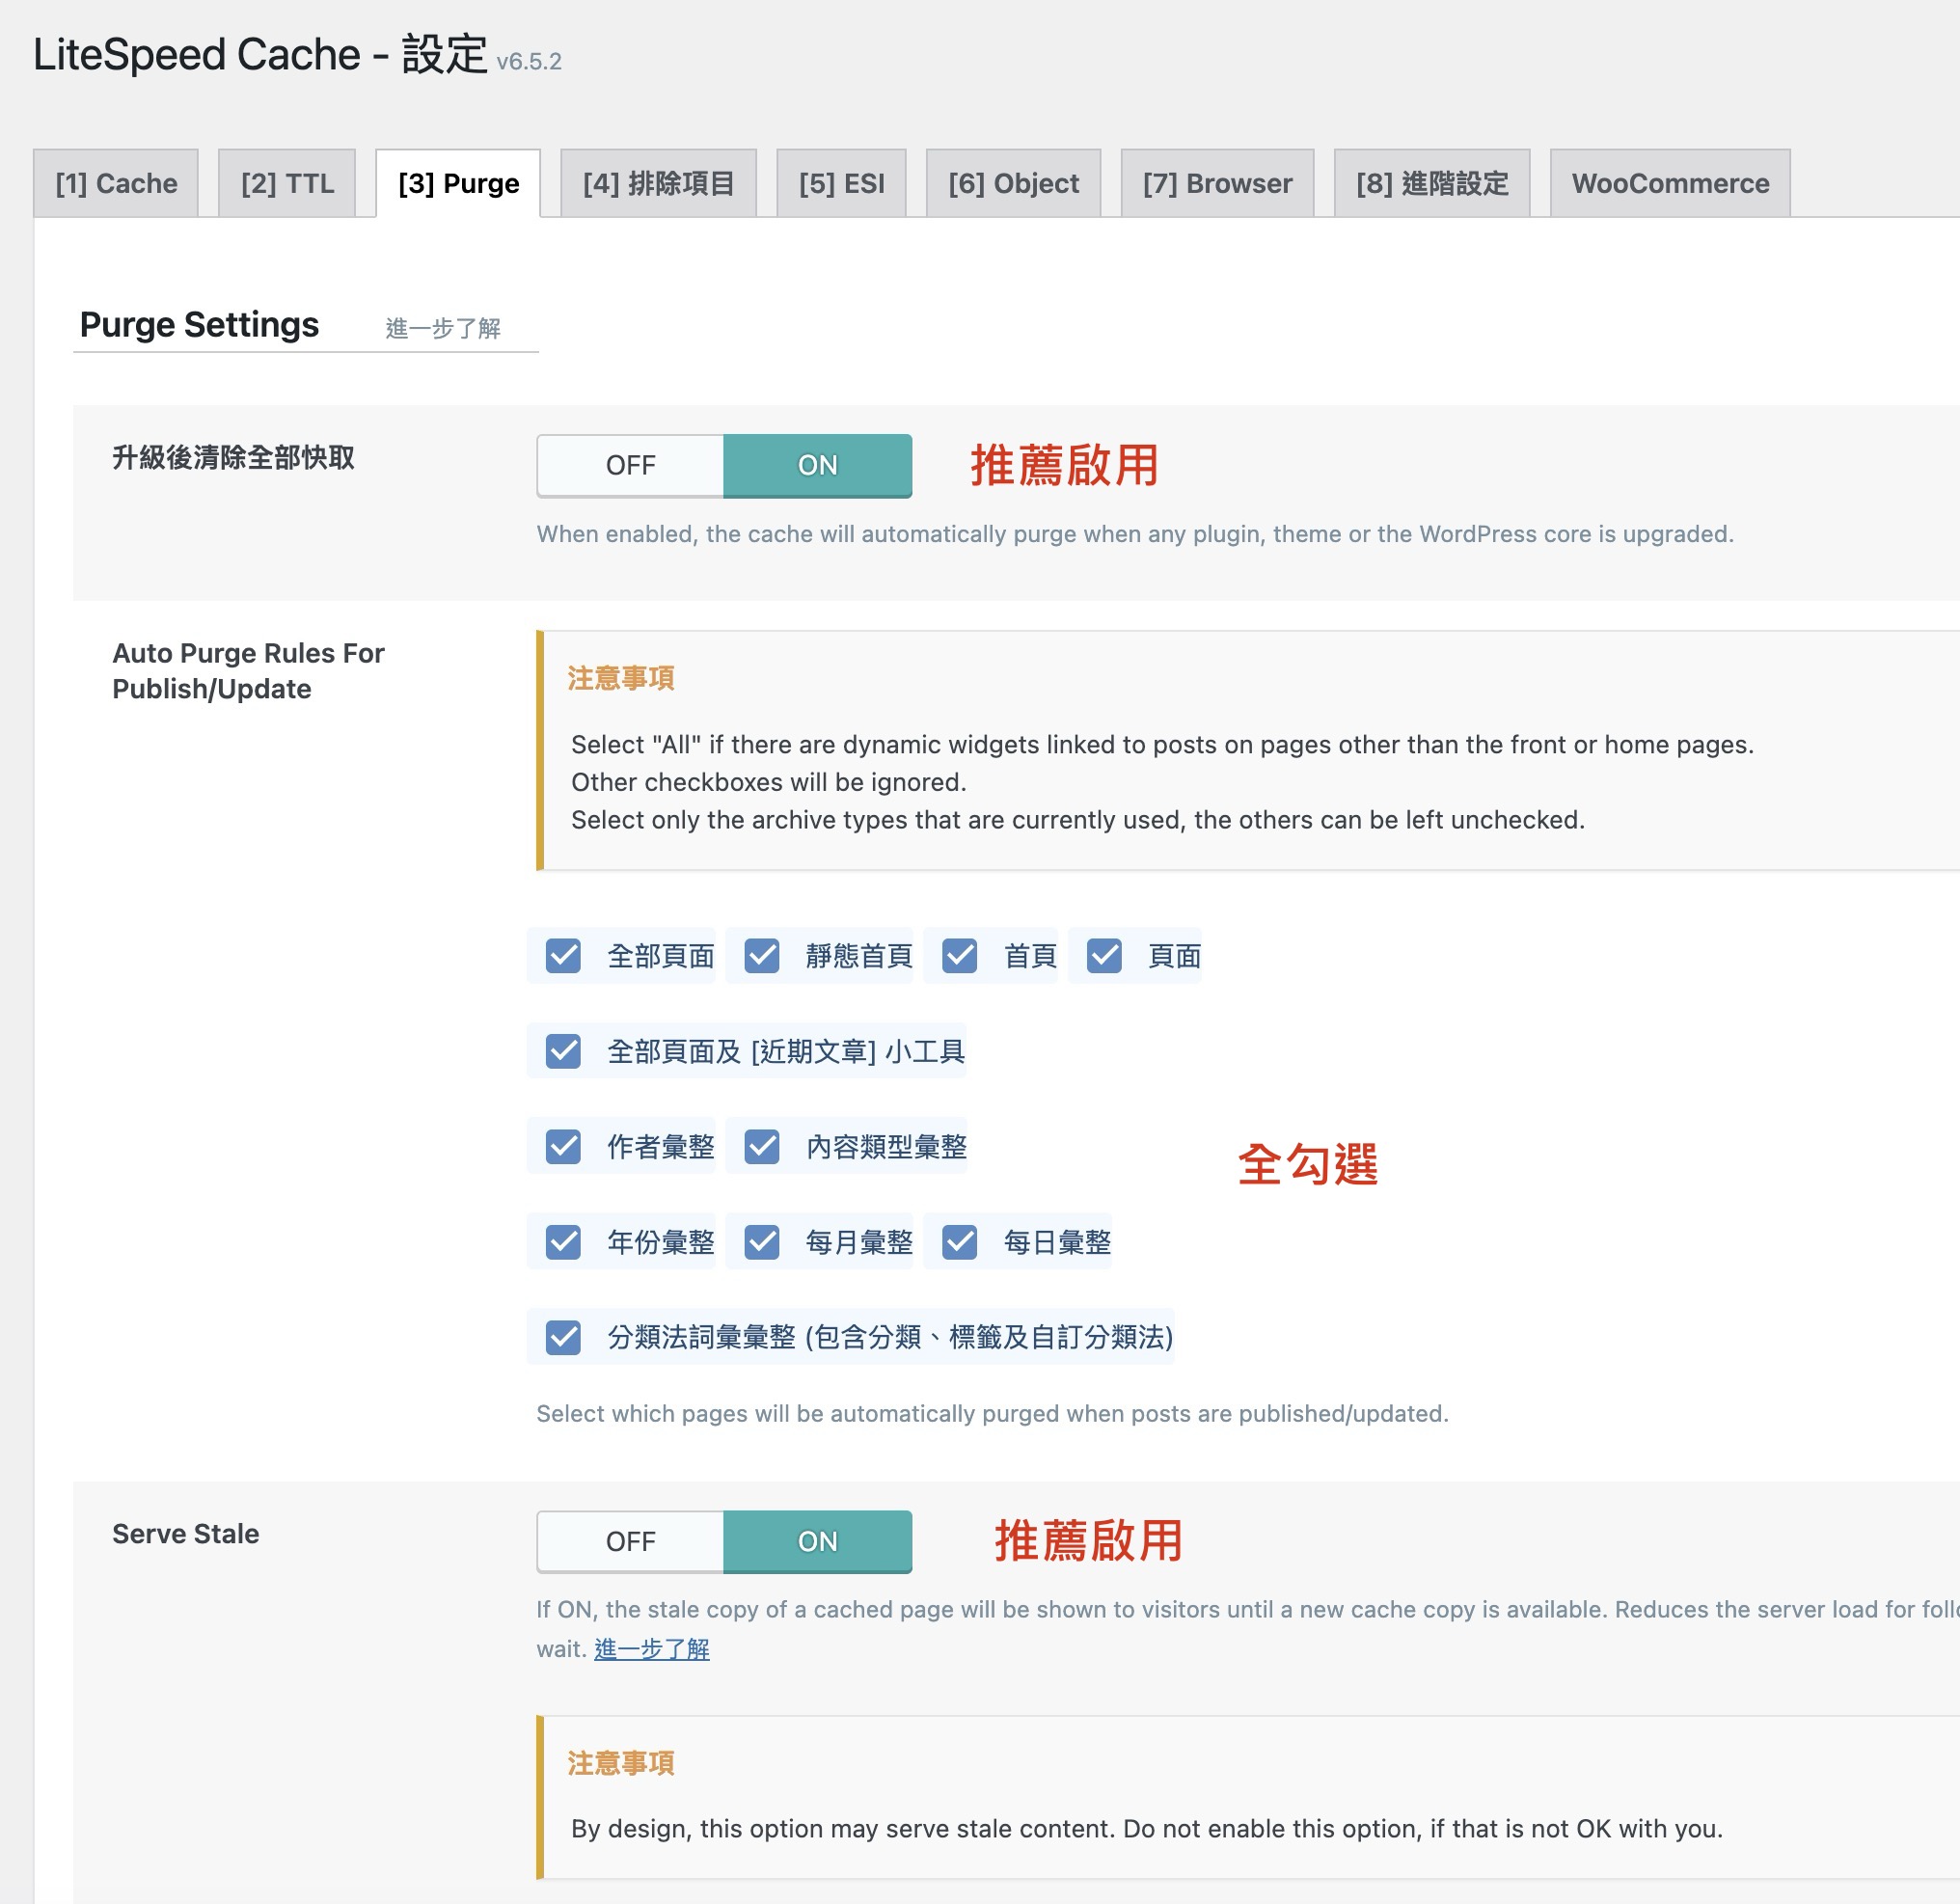Switch to the [7] Browser tab
The width and height of the screenshot is (1960, 1904).
1217,183
